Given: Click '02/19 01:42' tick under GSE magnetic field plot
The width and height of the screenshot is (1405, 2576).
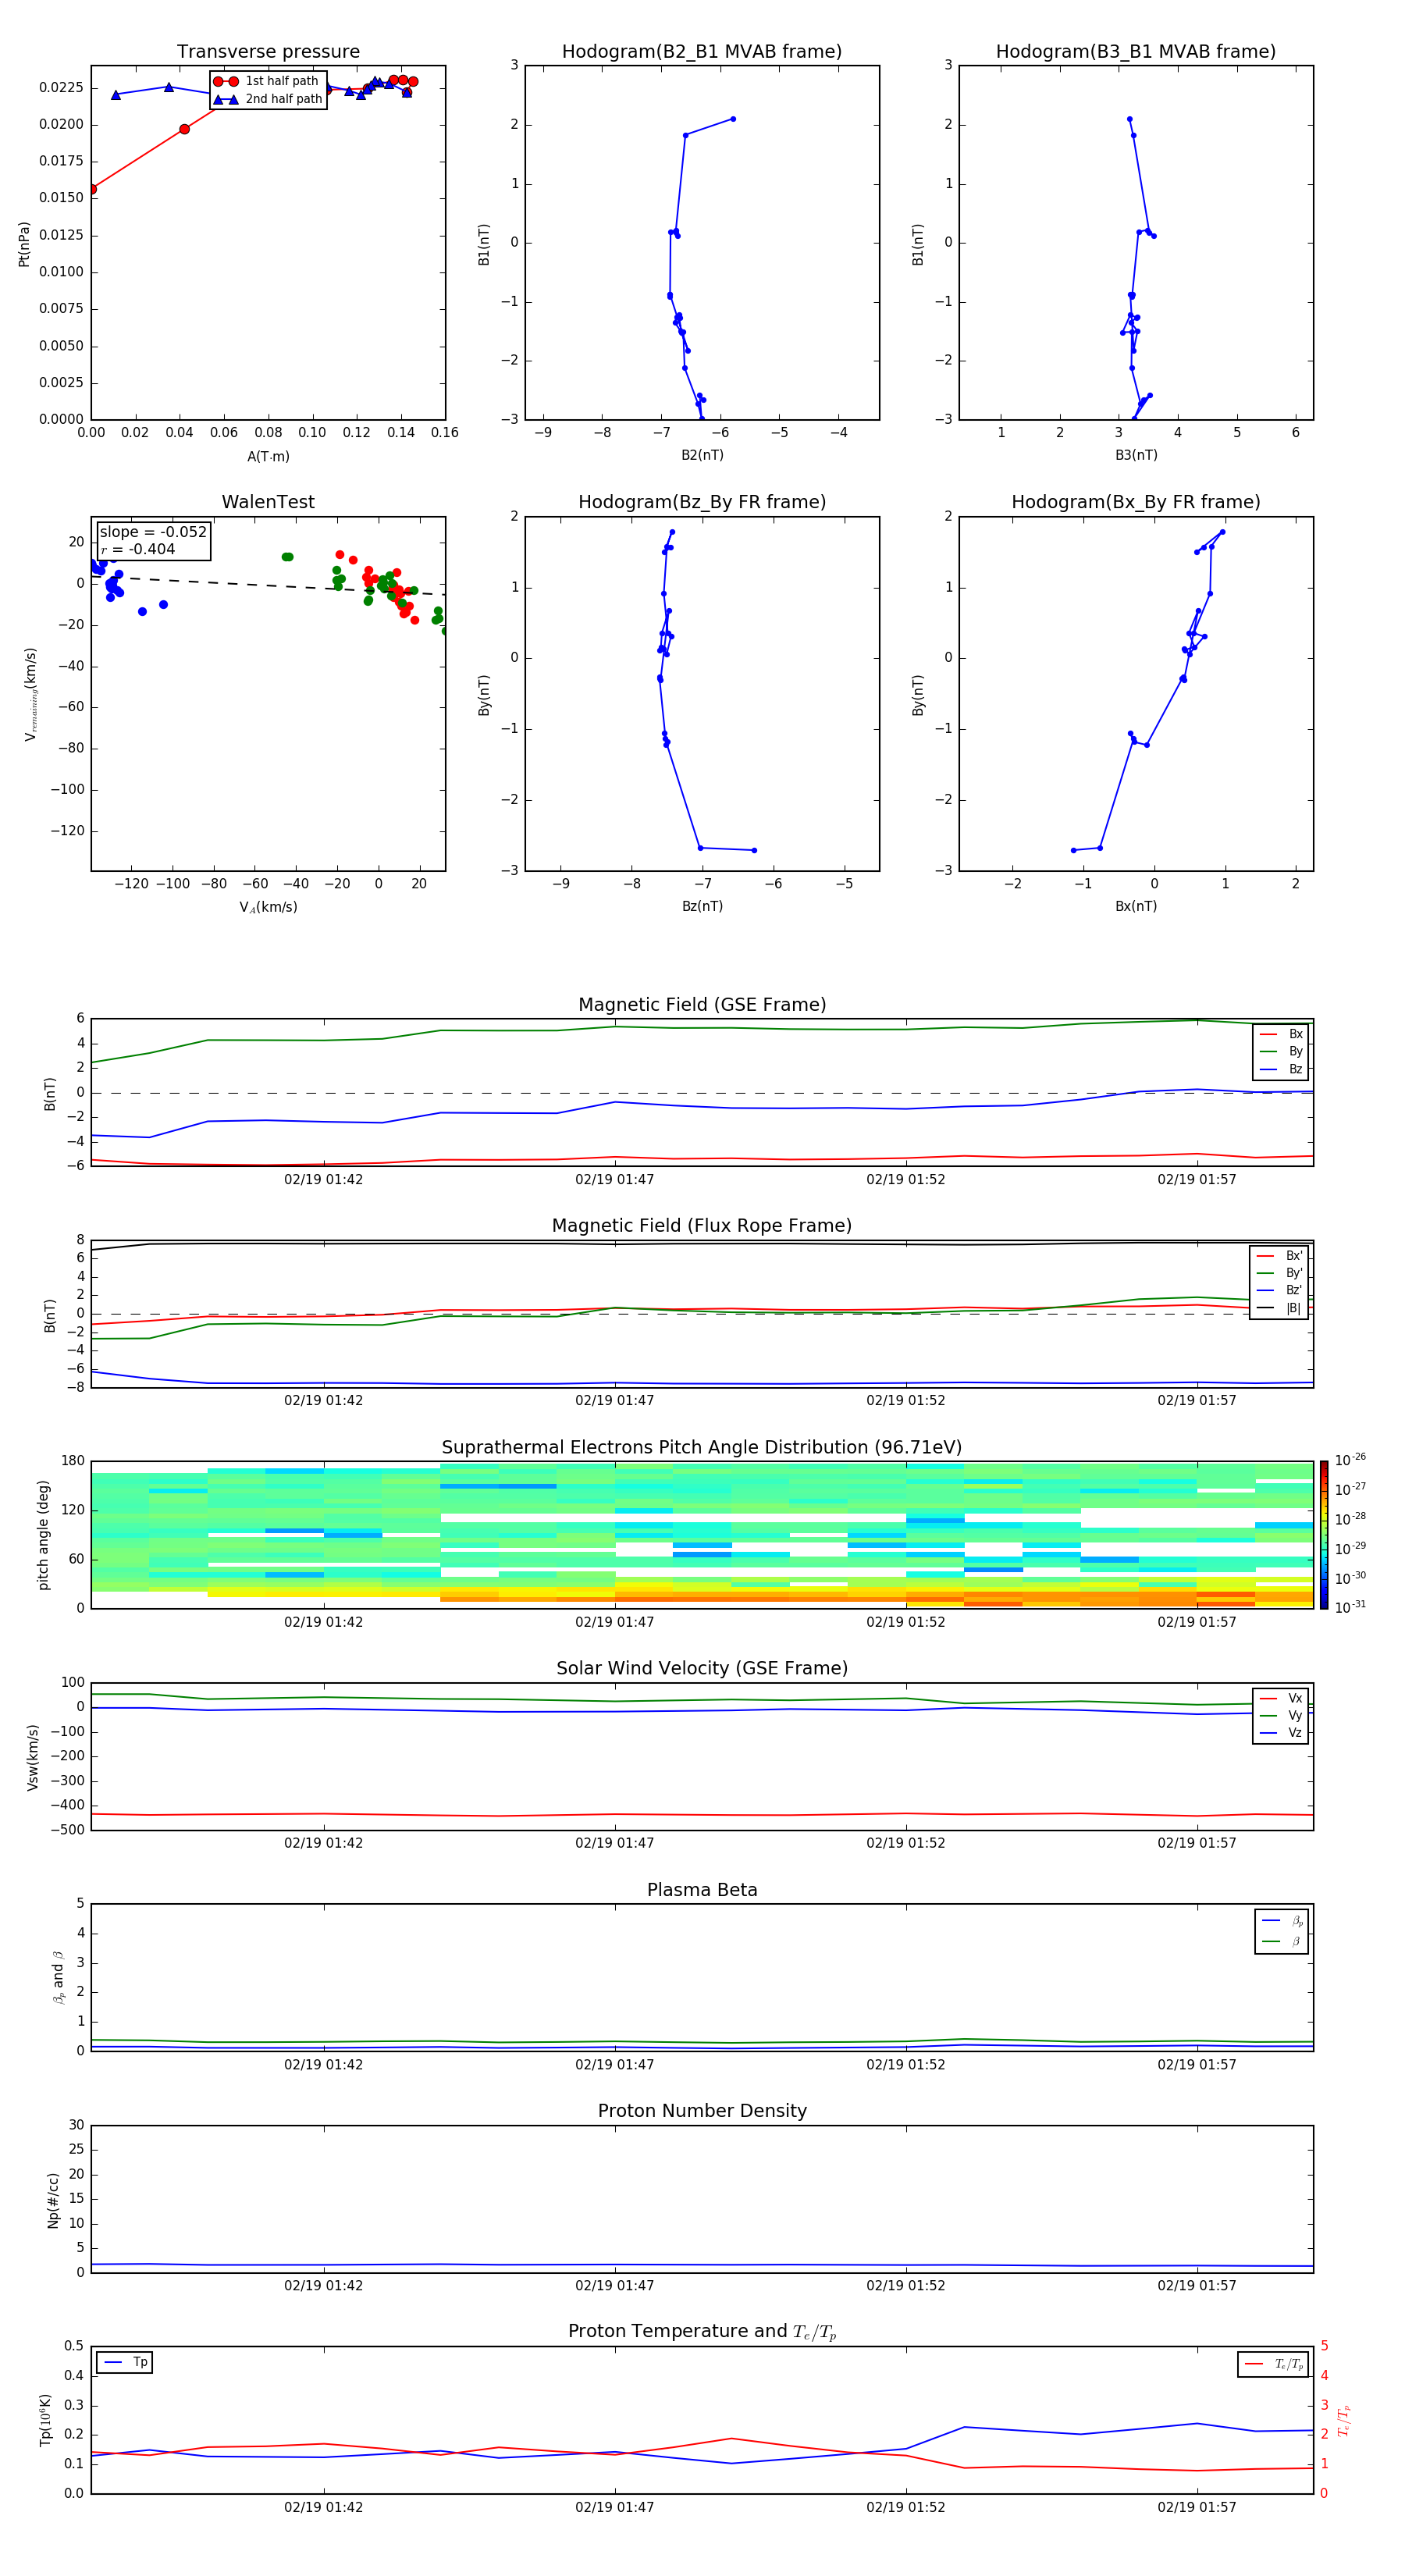Looking at the screenshot, I should 323,1179.
